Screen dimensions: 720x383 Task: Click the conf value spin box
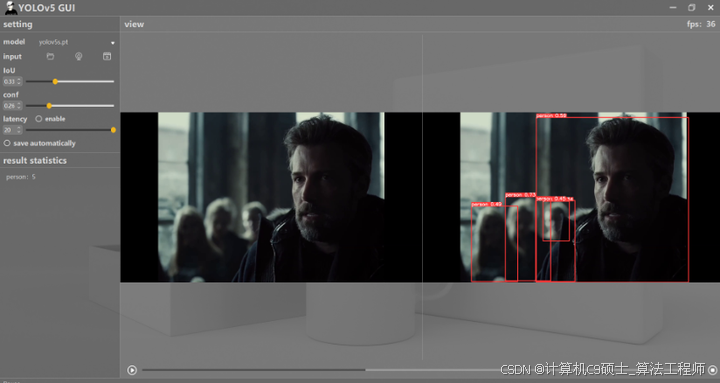point(12,106)
